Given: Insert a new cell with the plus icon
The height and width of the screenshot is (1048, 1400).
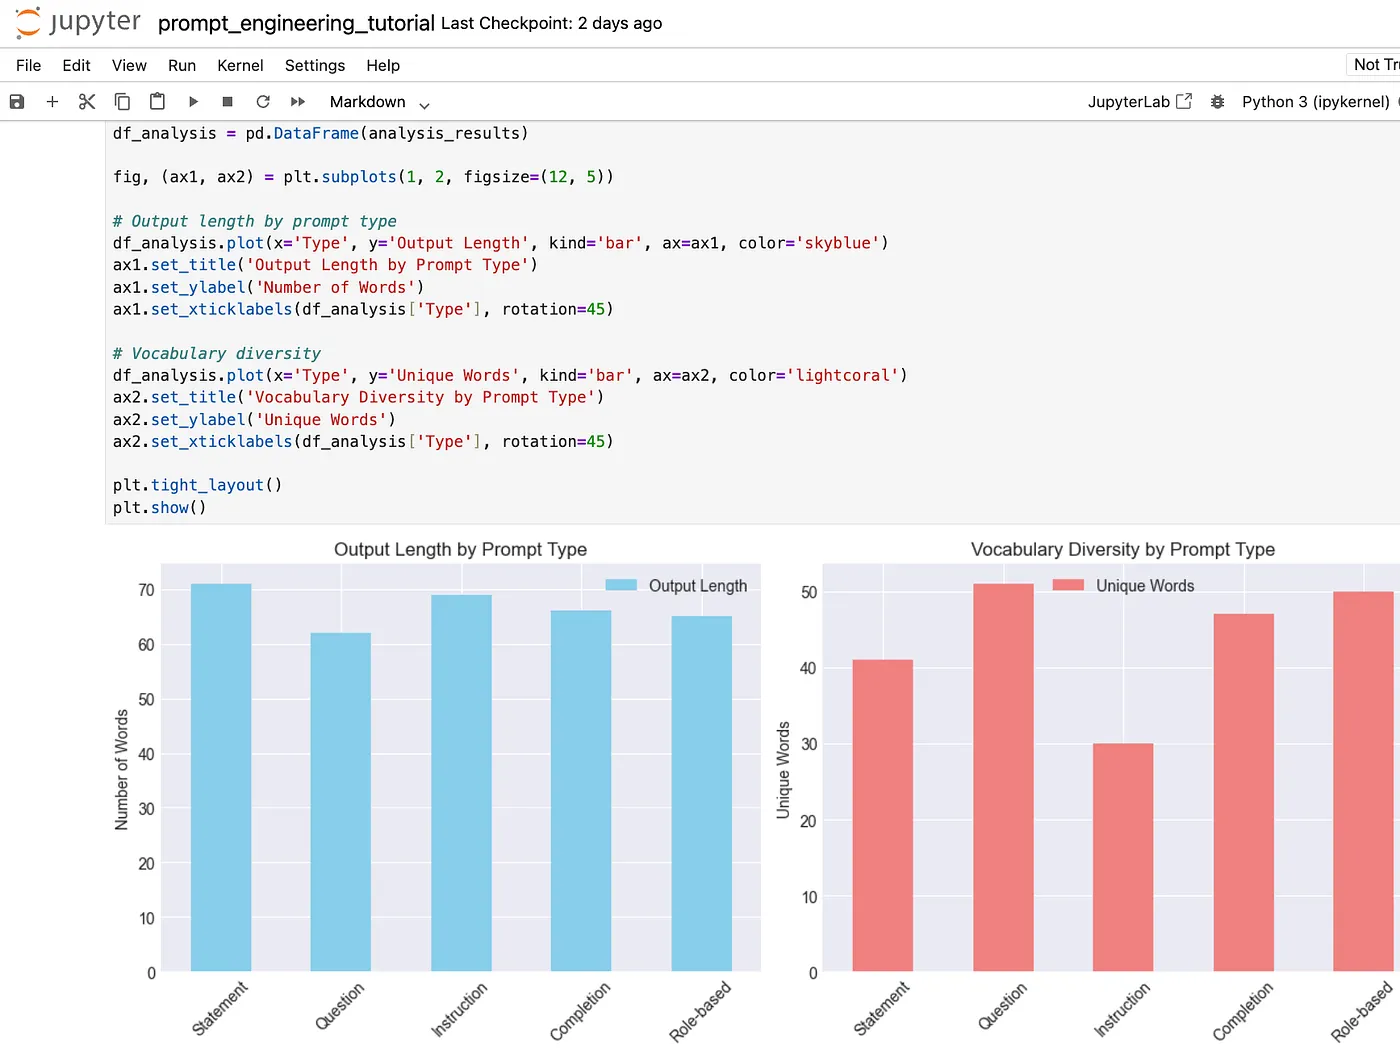Looking at the screenshot, I should (x=52, y=102).
